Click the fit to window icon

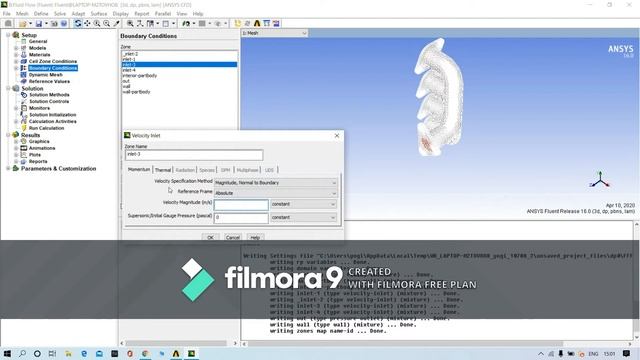point(130,24)
